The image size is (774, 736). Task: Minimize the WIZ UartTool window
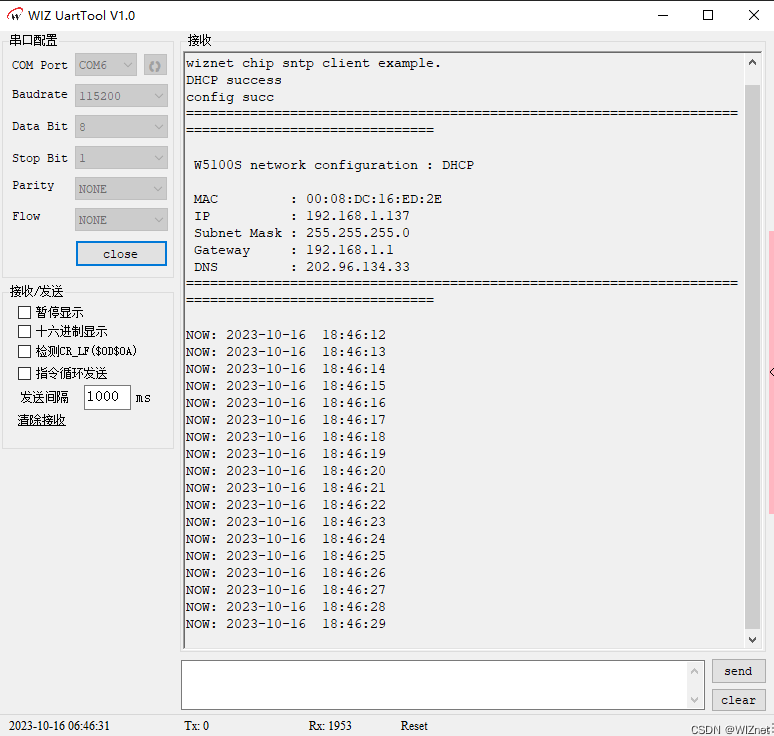[x=663, y=15]
